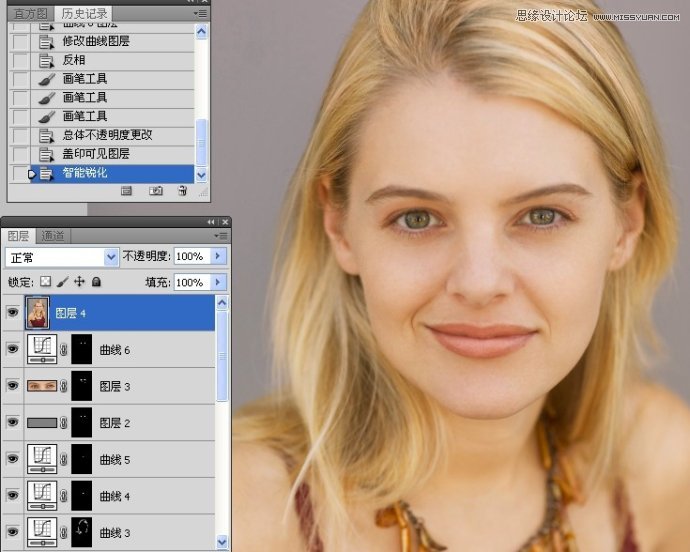Open the history panel flyout menu
Image resolution: width=690 pixels, height=552 pixels.
tap(201, 14)
